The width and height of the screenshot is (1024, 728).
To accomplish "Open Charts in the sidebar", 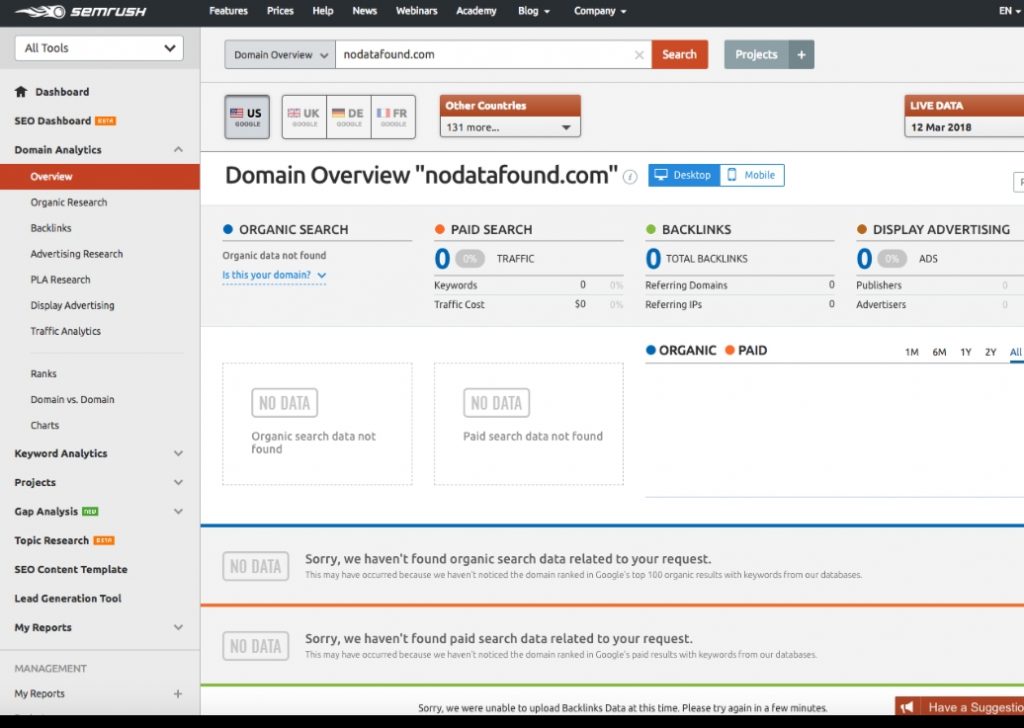I will pos(44,426).
